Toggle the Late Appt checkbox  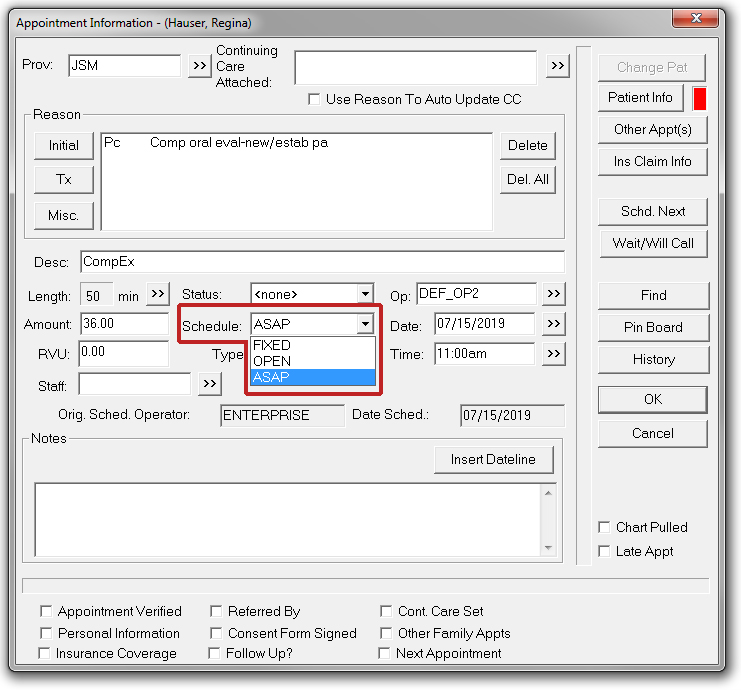pos(604,551)
